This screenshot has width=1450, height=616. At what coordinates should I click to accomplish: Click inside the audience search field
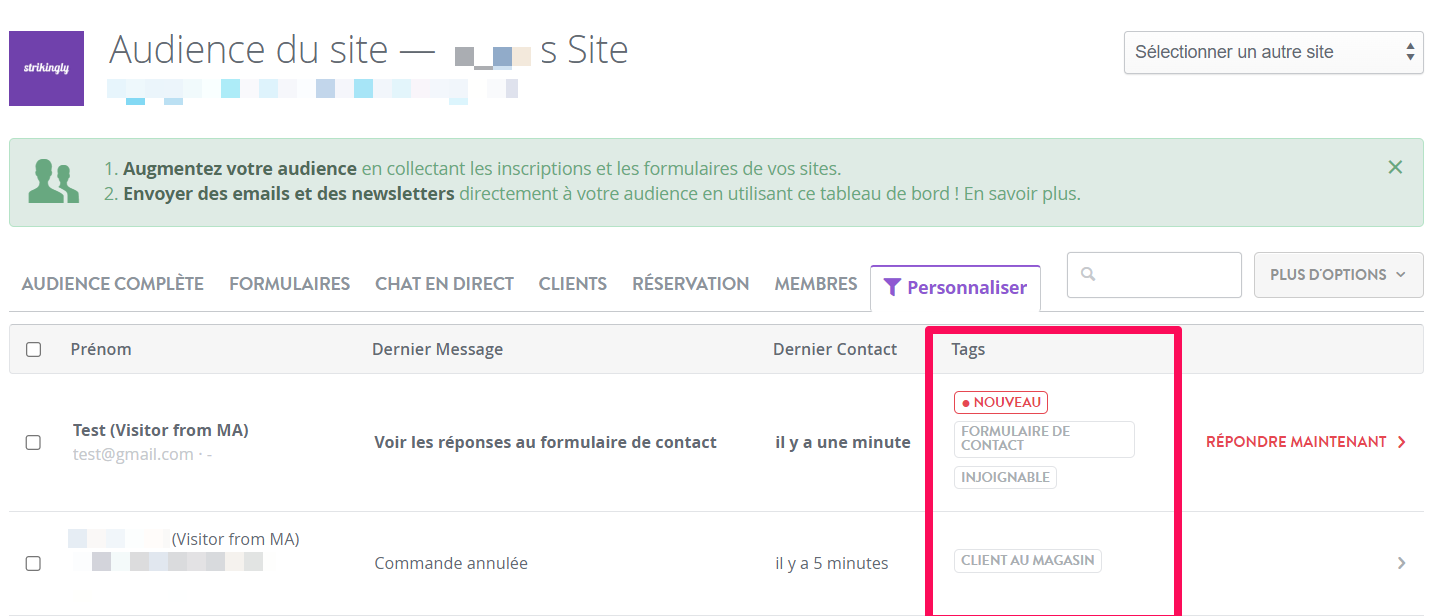tap(1154, 275)
